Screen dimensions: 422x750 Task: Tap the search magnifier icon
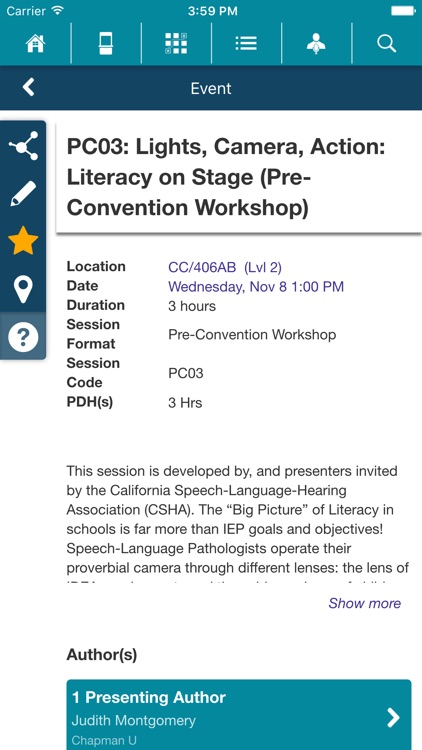point(387,44)
